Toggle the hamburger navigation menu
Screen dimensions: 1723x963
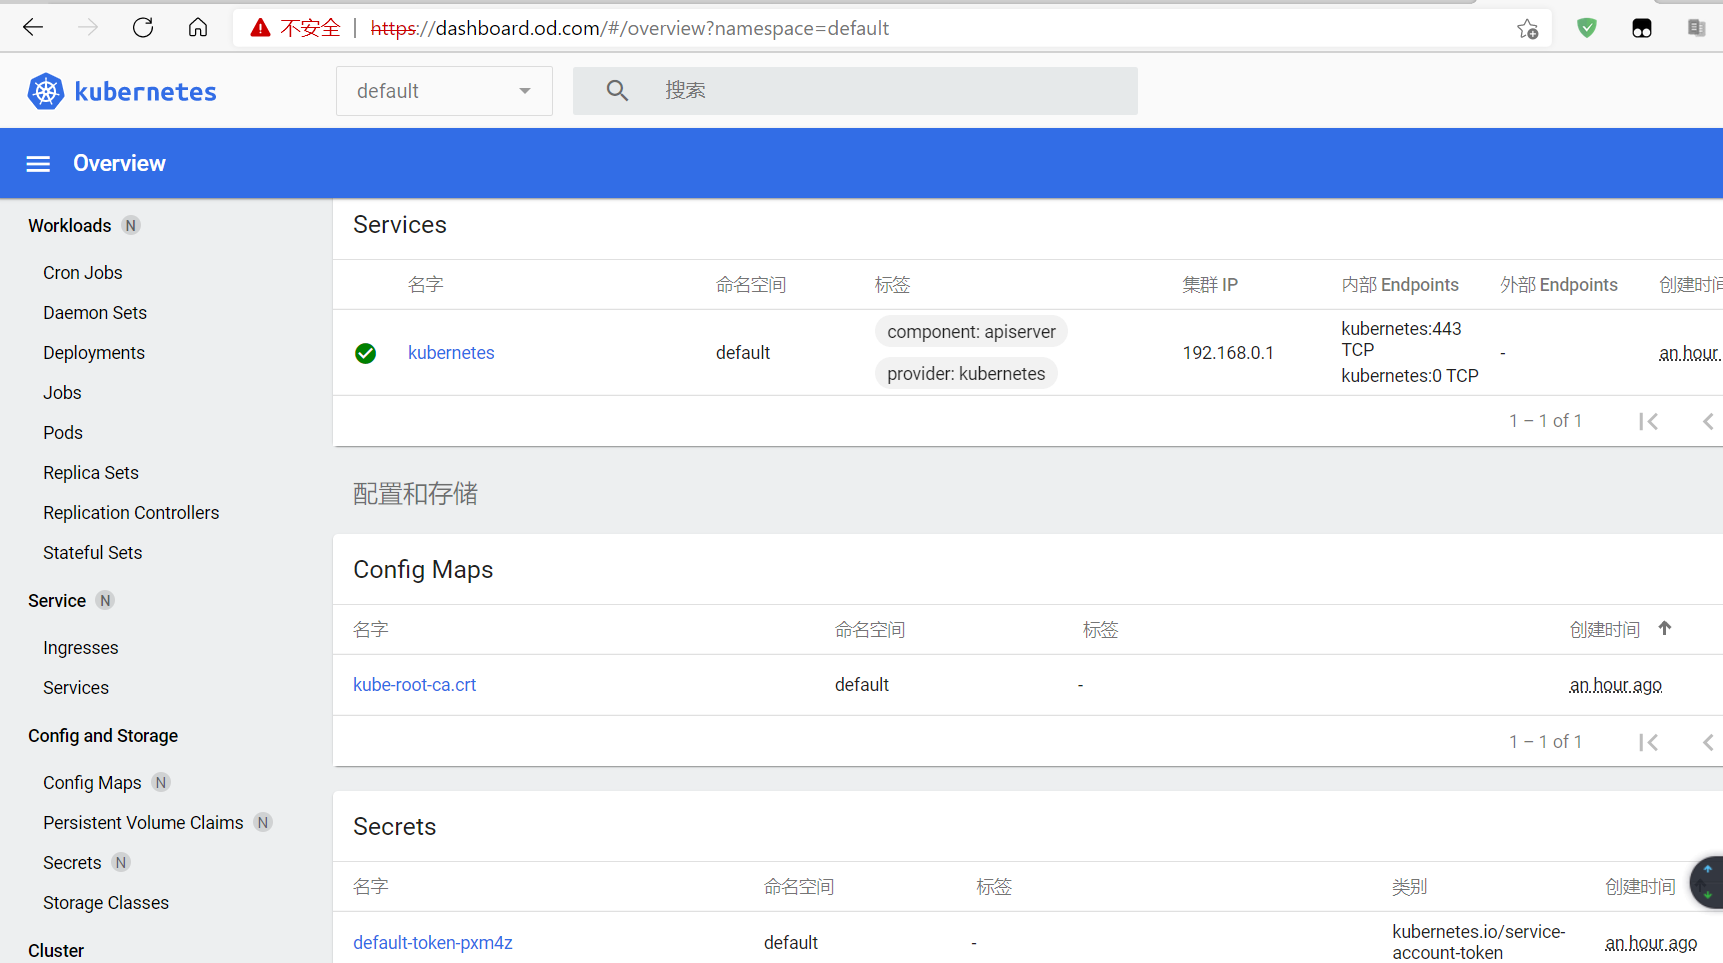pyautogui.click(x=38, y=164)
